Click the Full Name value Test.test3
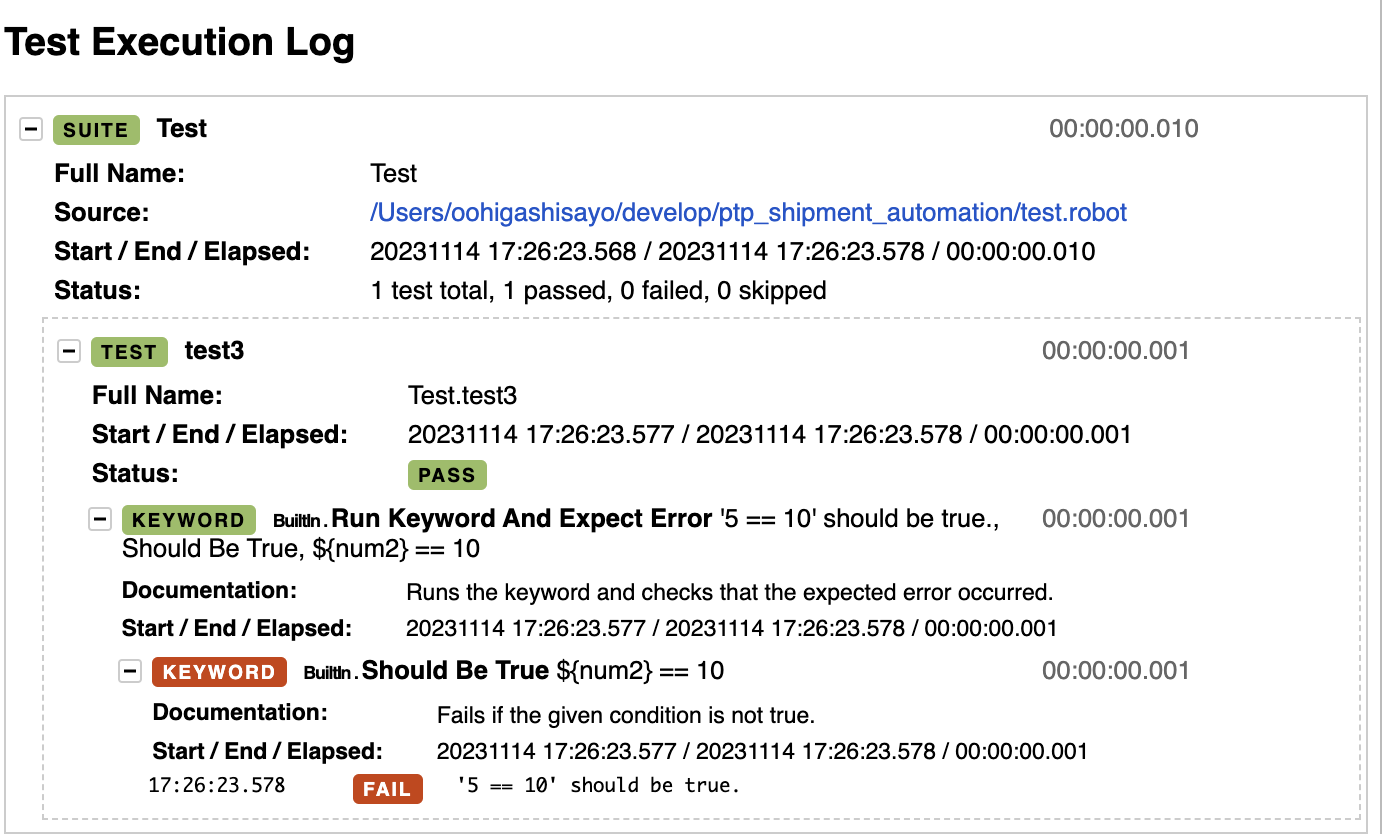This screenshot has height=834, width=1382. coord(462,395)
